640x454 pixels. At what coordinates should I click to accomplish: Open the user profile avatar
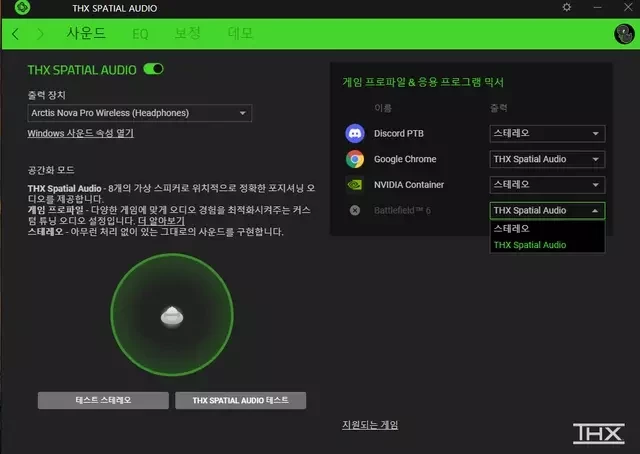[624, 34]
